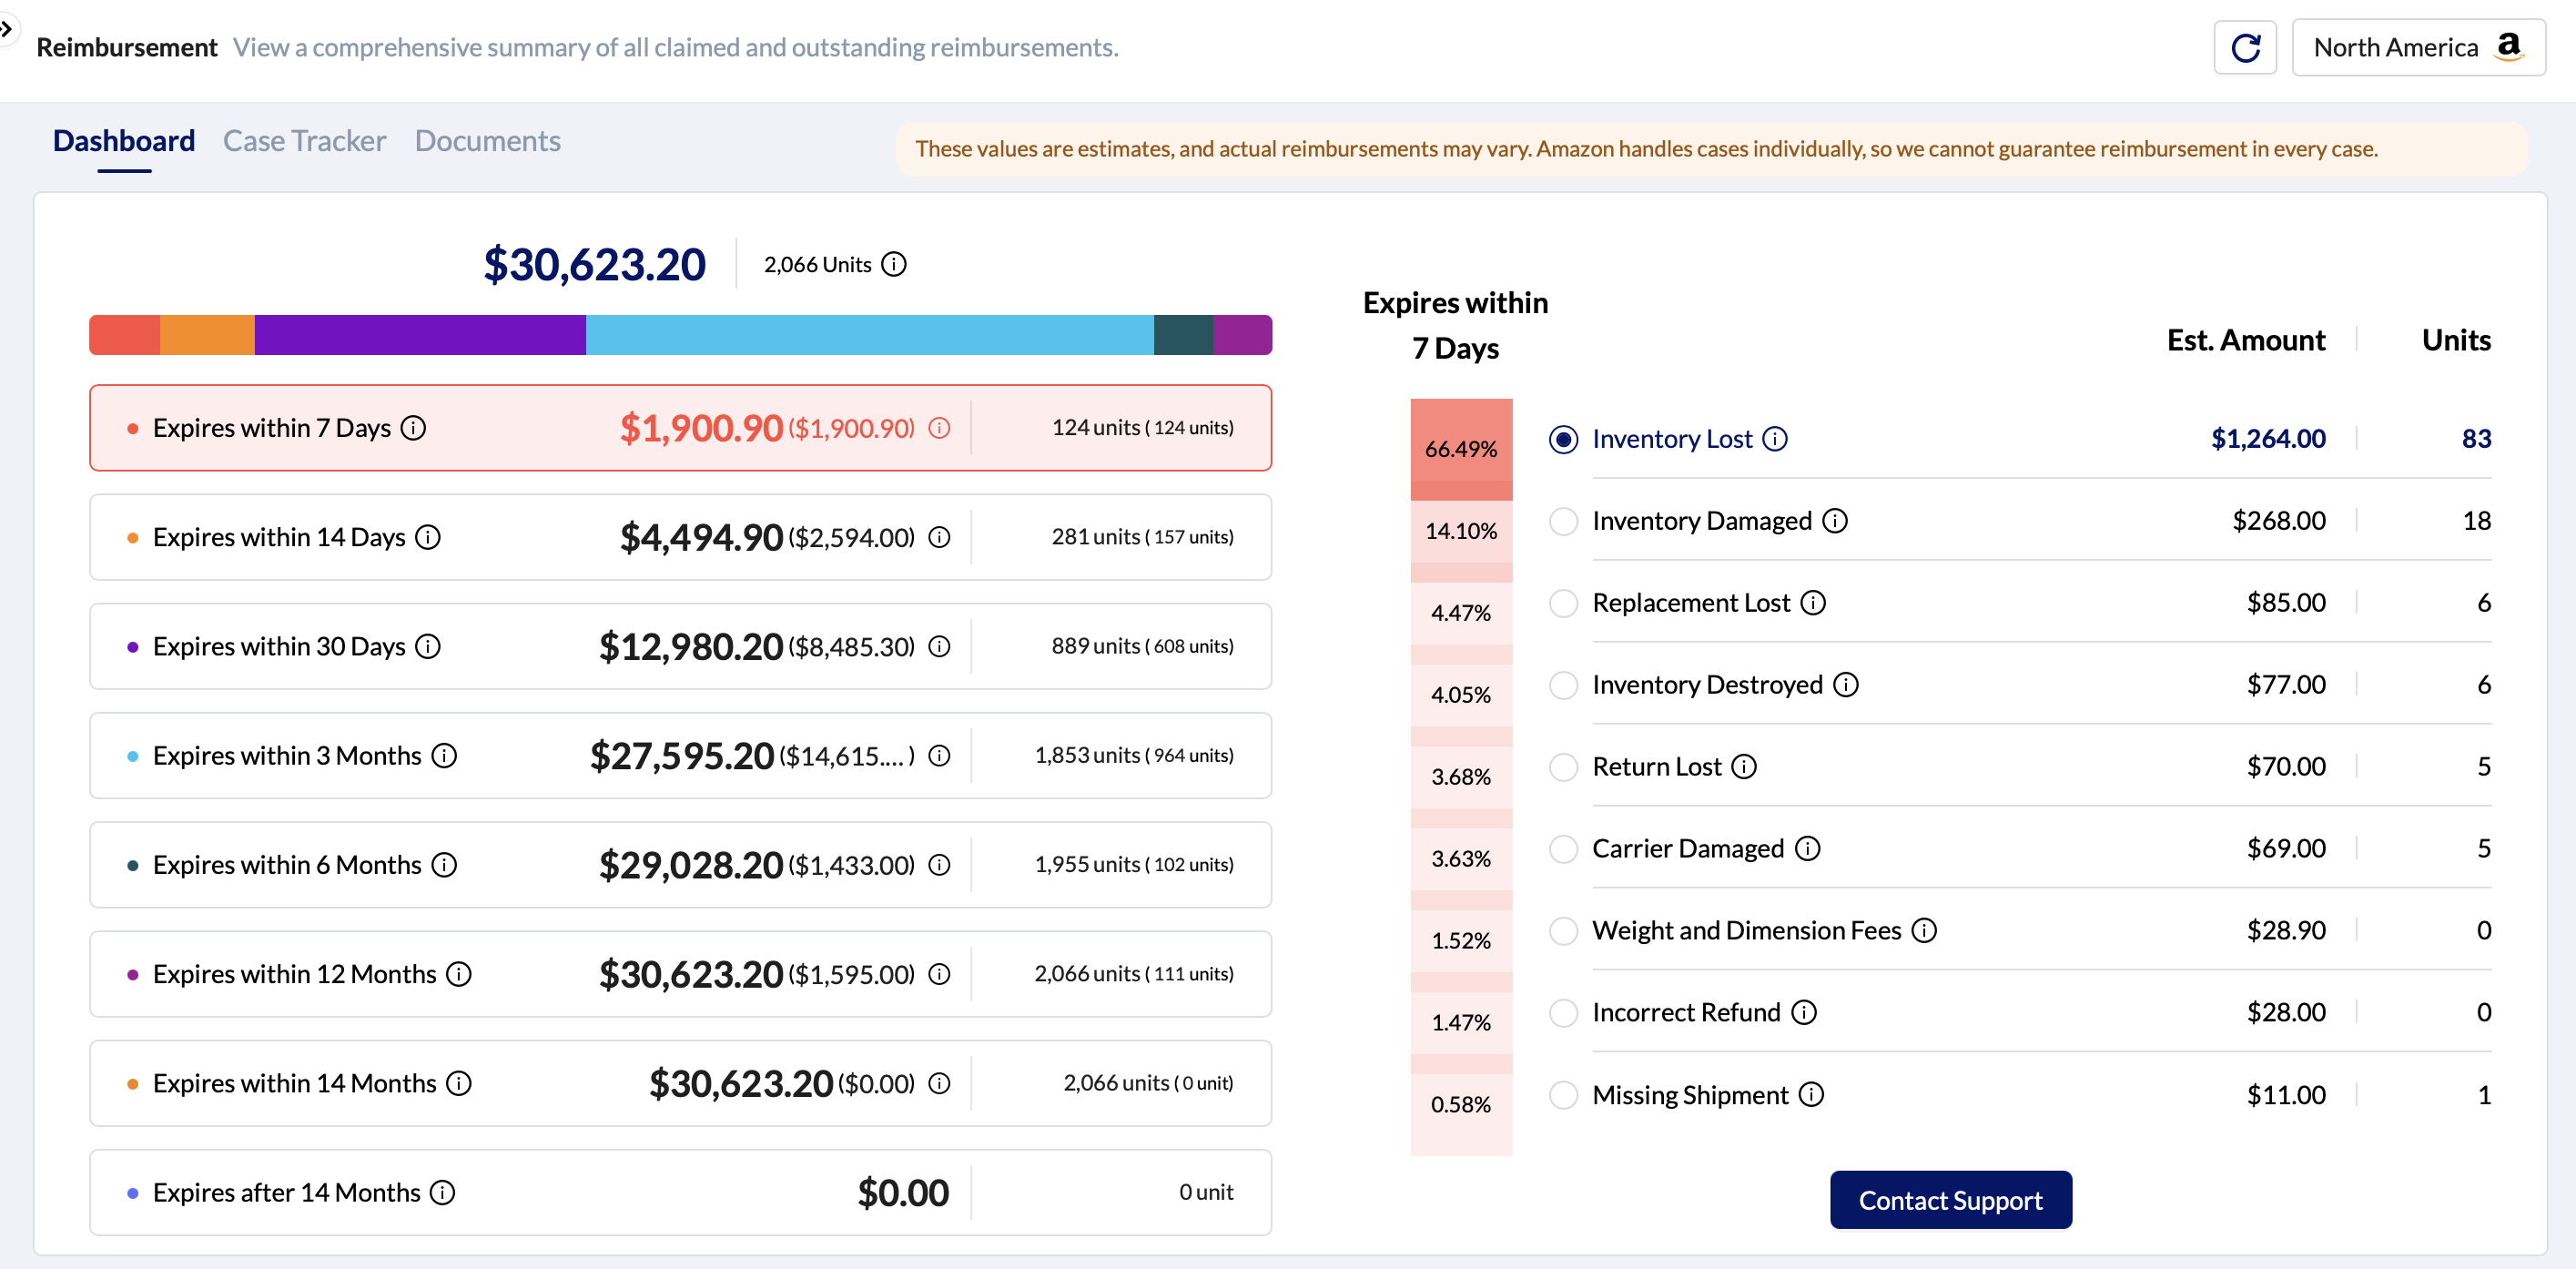Viewport: 2576px width, 1269px height.
Task: Select the Return Lost radio button
Action: [1563, 767]
